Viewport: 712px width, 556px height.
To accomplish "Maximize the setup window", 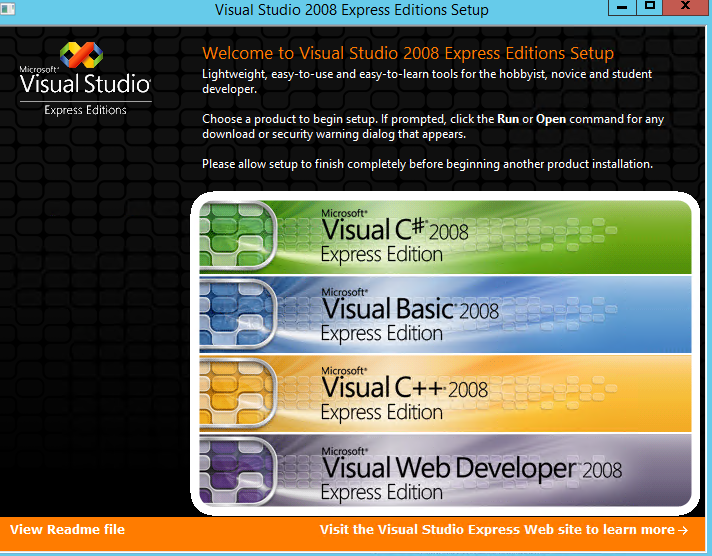I will [649, 7].
